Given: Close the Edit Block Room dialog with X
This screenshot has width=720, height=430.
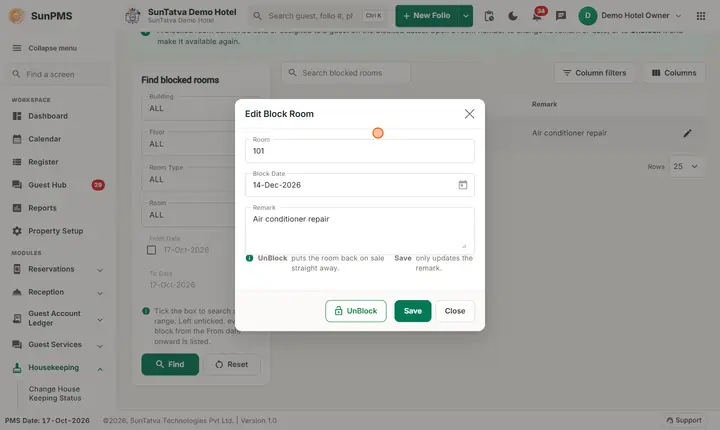Looking at the screenshot, I should (x=469, y=114).
